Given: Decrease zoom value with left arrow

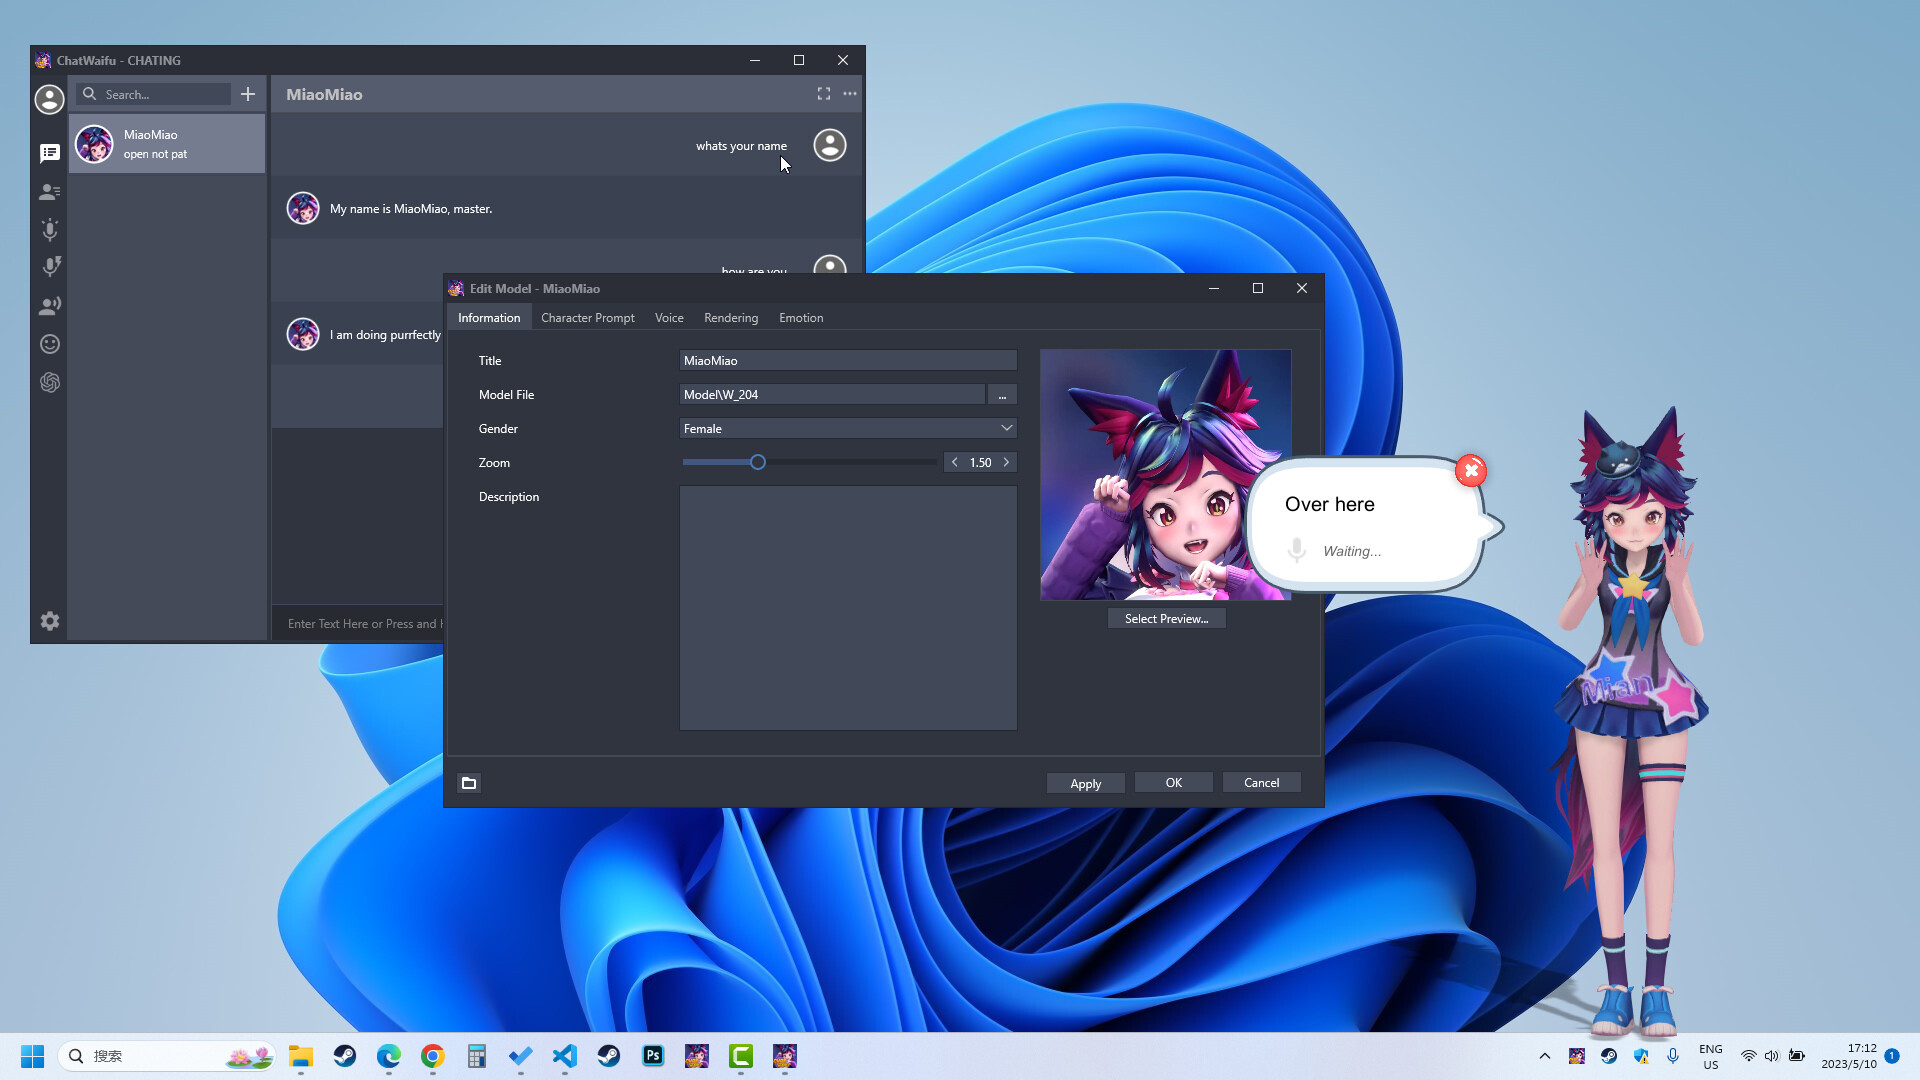Looking at the screenshot, I should tap(955, 462).
